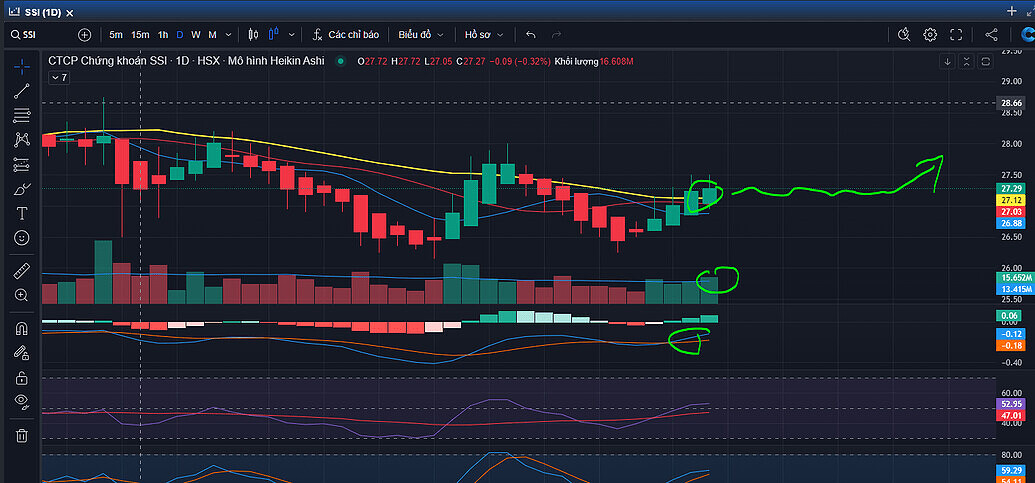Open the Các chỉ báo indicators menu

[346, 35]
